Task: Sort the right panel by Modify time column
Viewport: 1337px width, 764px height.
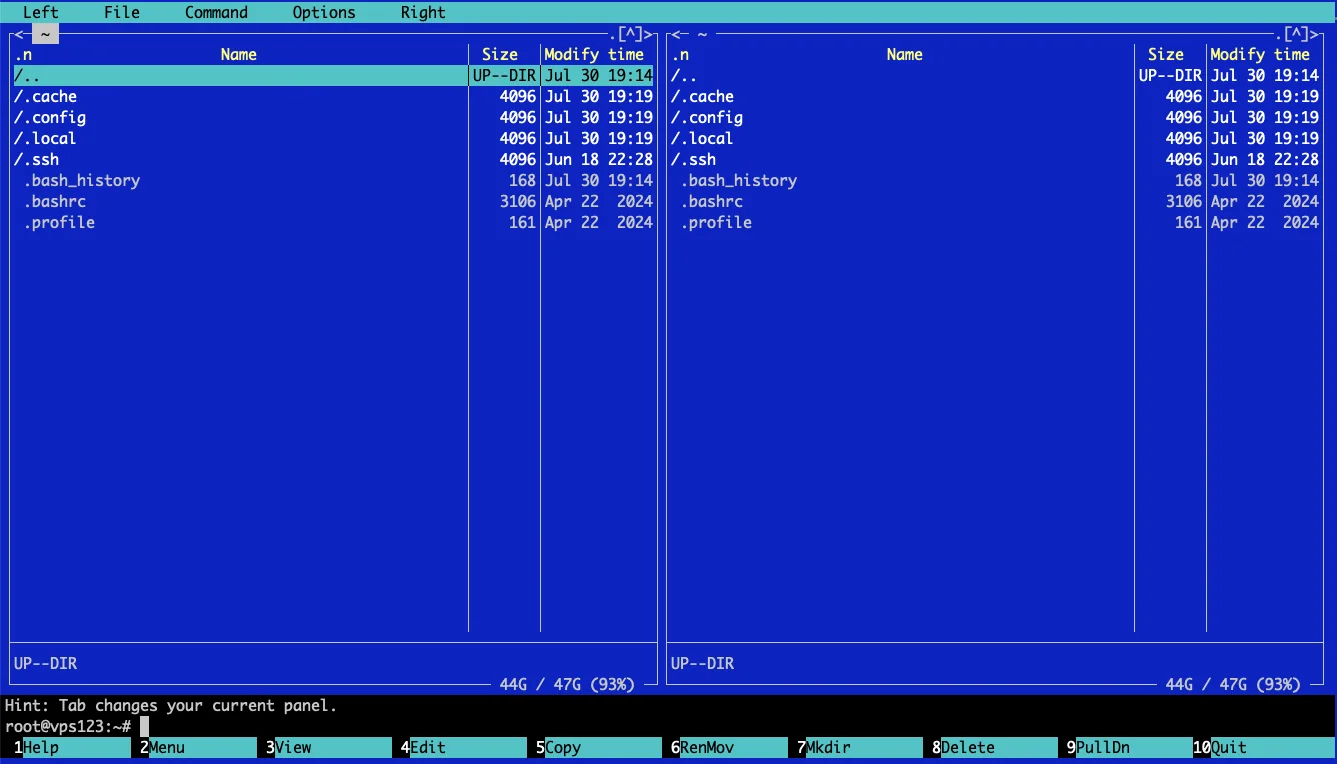Action: 1260,55
